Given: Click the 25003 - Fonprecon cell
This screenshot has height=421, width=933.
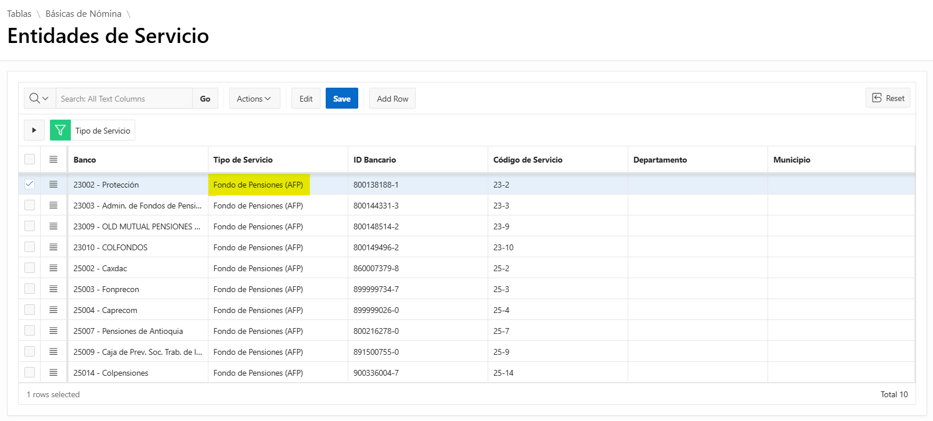Looking at the screenshot, I should 137,289.
